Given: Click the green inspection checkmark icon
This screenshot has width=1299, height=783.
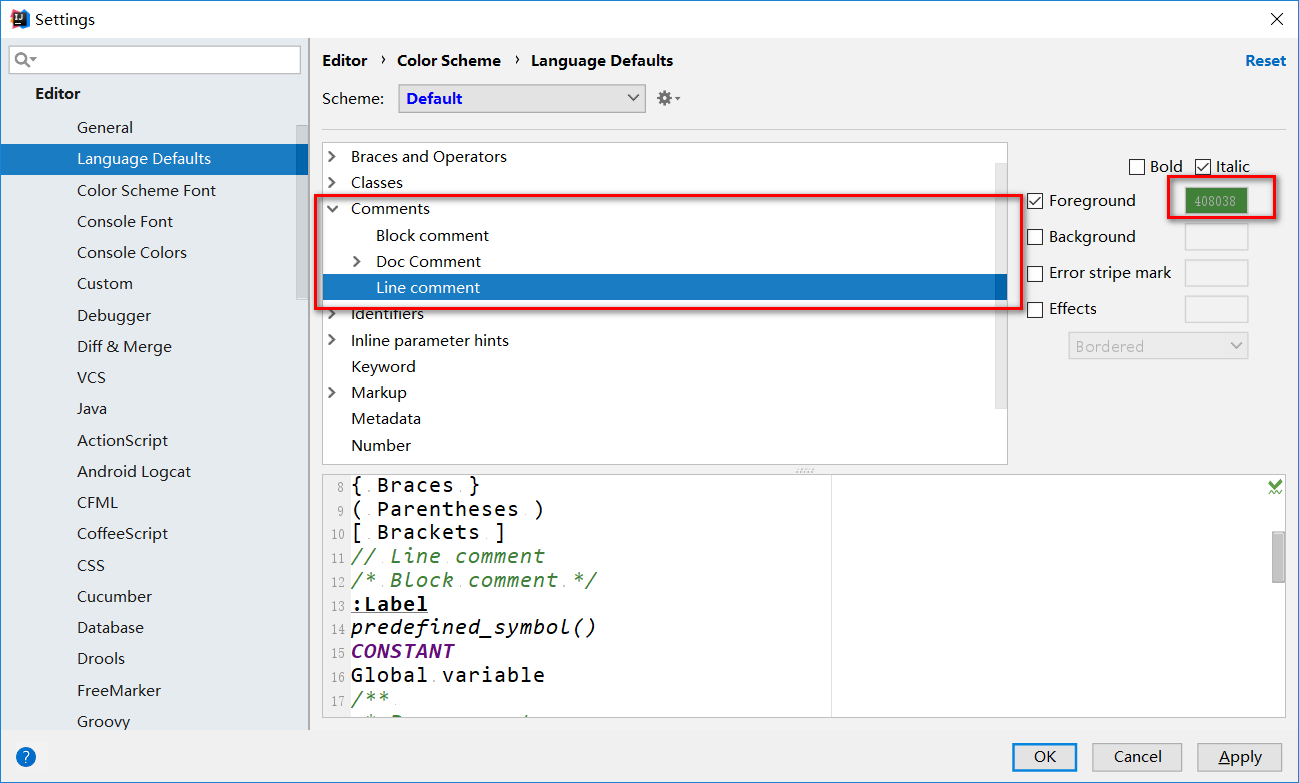Looking at the screenshot, I should point(1275,487).
